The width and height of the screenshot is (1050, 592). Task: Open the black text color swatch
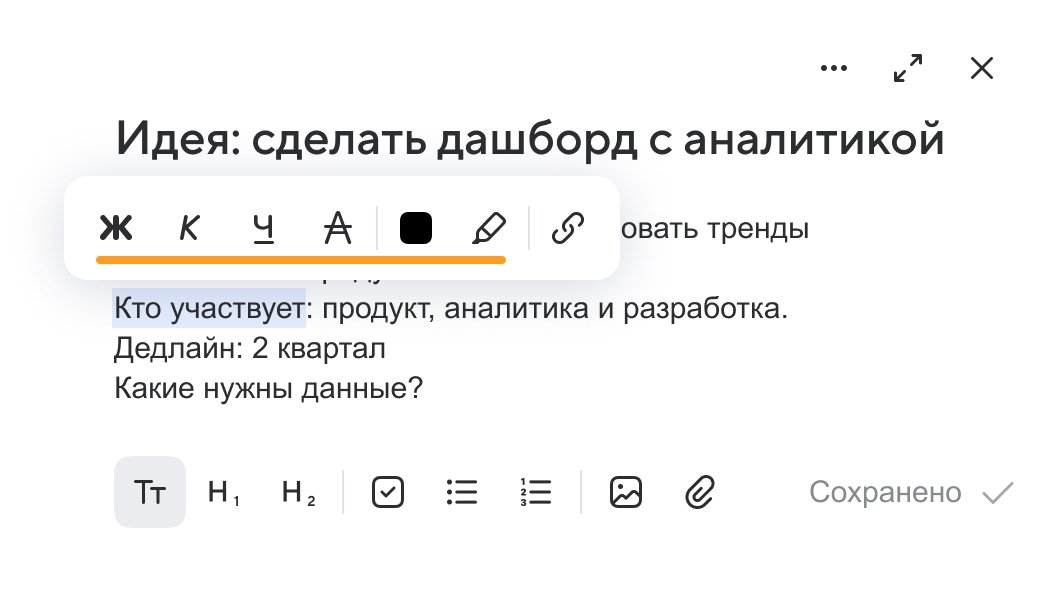tap(416, 228)
